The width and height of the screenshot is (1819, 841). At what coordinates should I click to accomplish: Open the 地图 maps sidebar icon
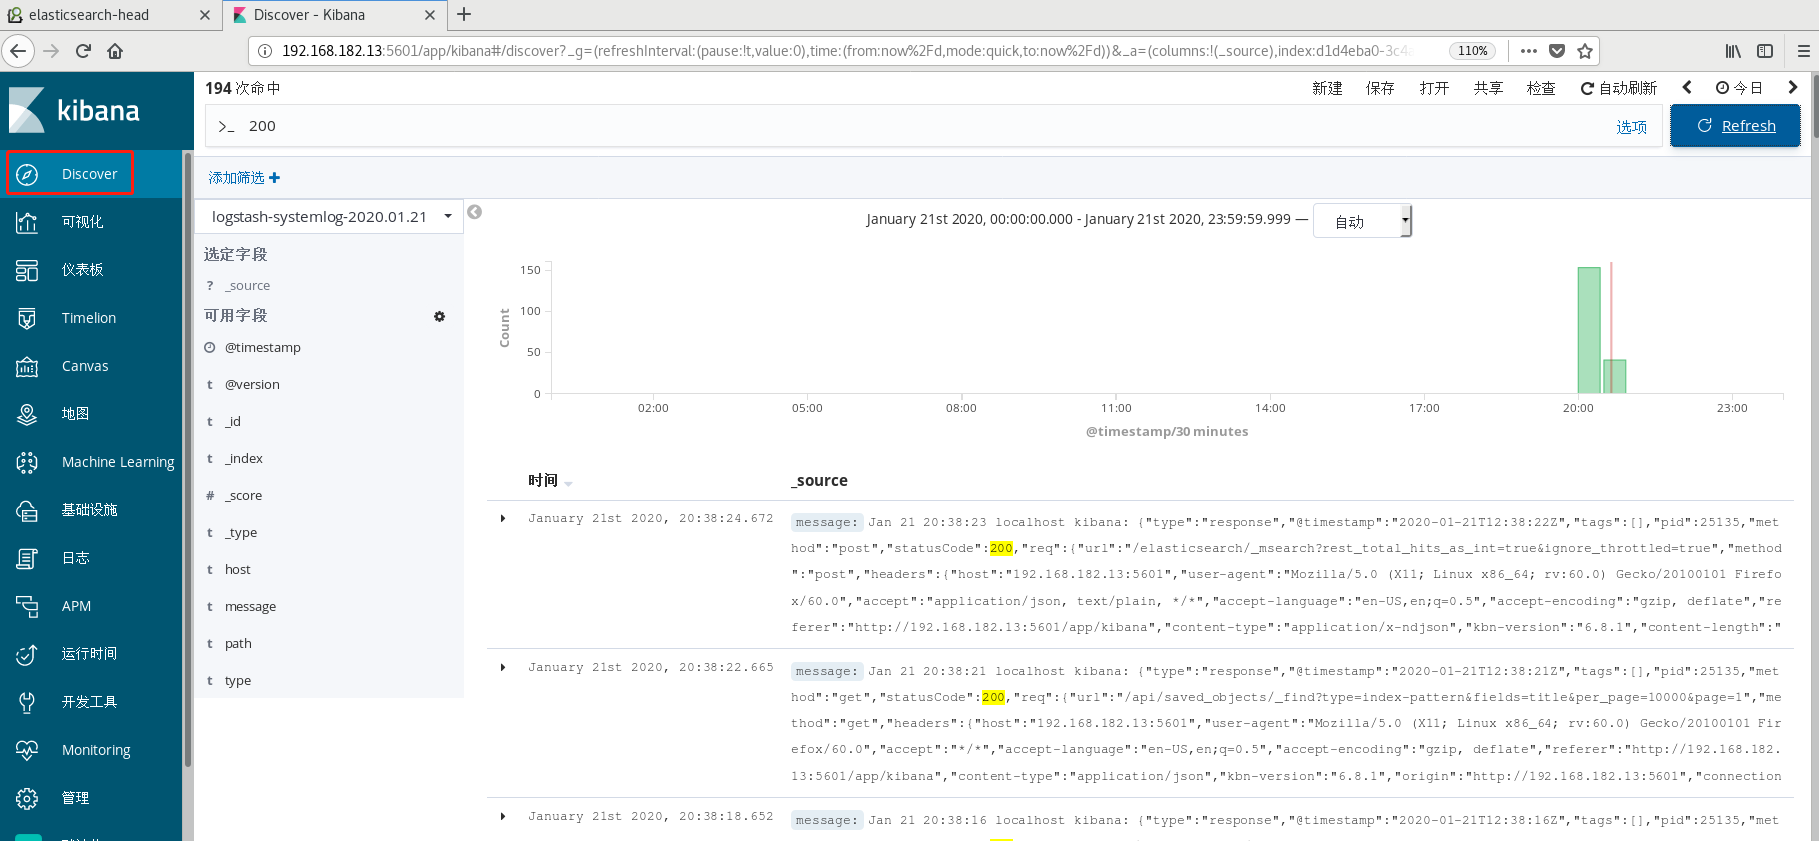pyautogui.click(x=27, y=414)
